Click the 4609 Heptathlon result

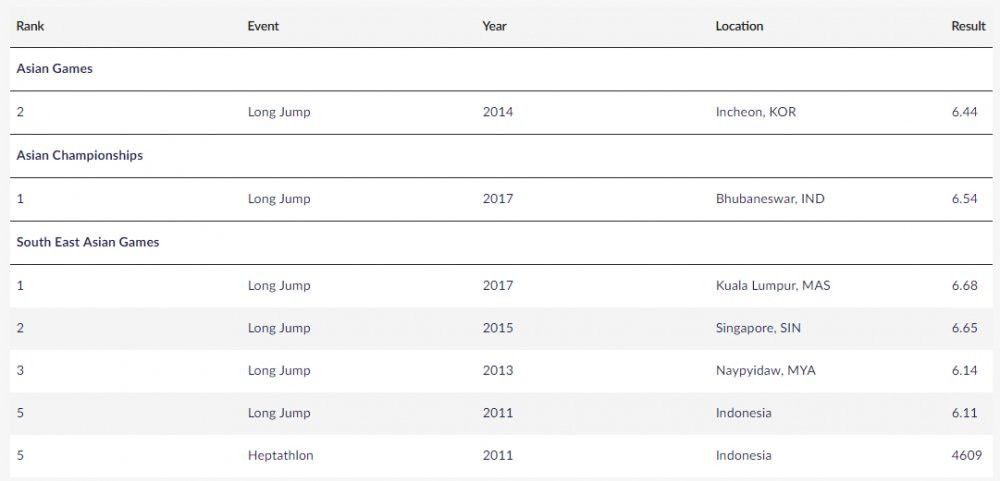pyautogui.click(x=964, y=456)
